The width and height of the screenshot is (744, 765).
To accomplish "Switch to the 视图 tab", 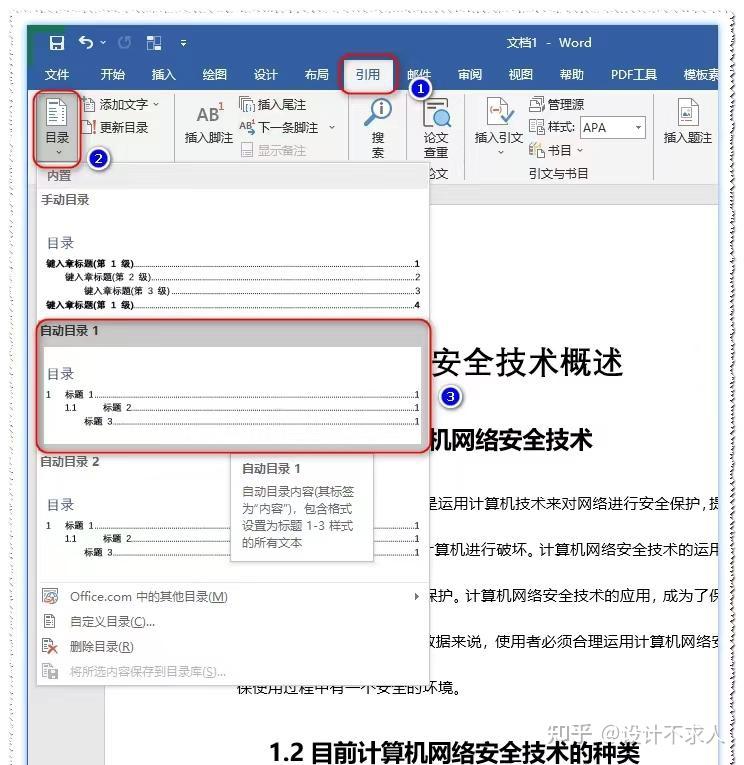I will click(x=521, y=75).
